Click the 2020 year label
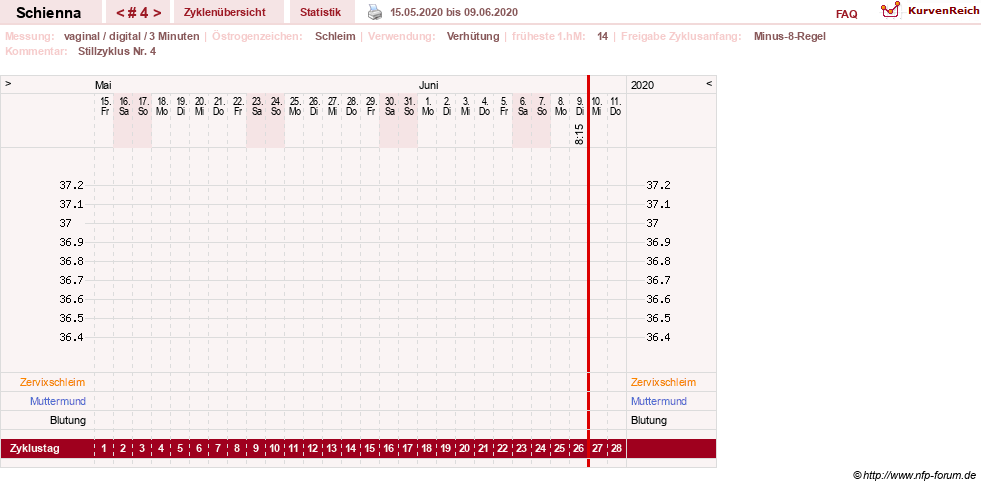This screenshot has height=487, width=981. click(x=643, y=85)
